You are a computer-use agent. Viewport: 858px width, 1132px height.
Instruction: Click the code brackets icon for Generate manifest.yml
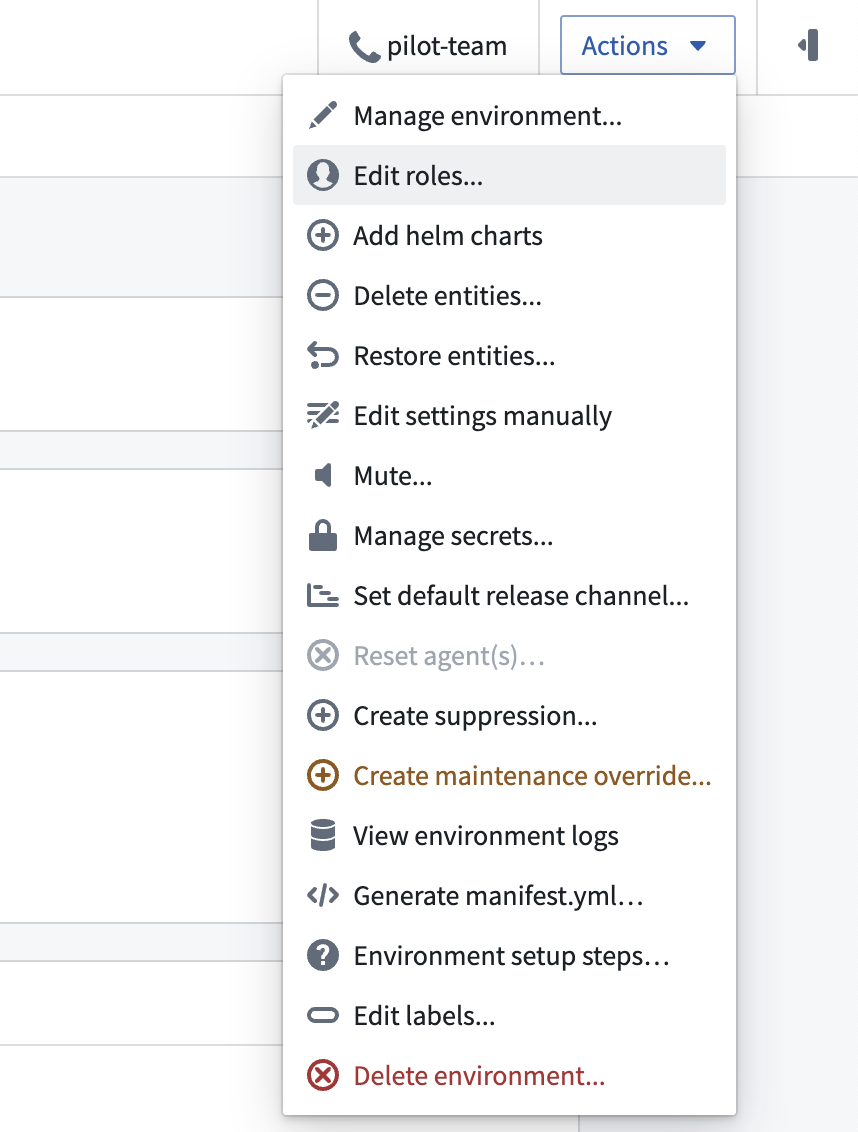322,895
